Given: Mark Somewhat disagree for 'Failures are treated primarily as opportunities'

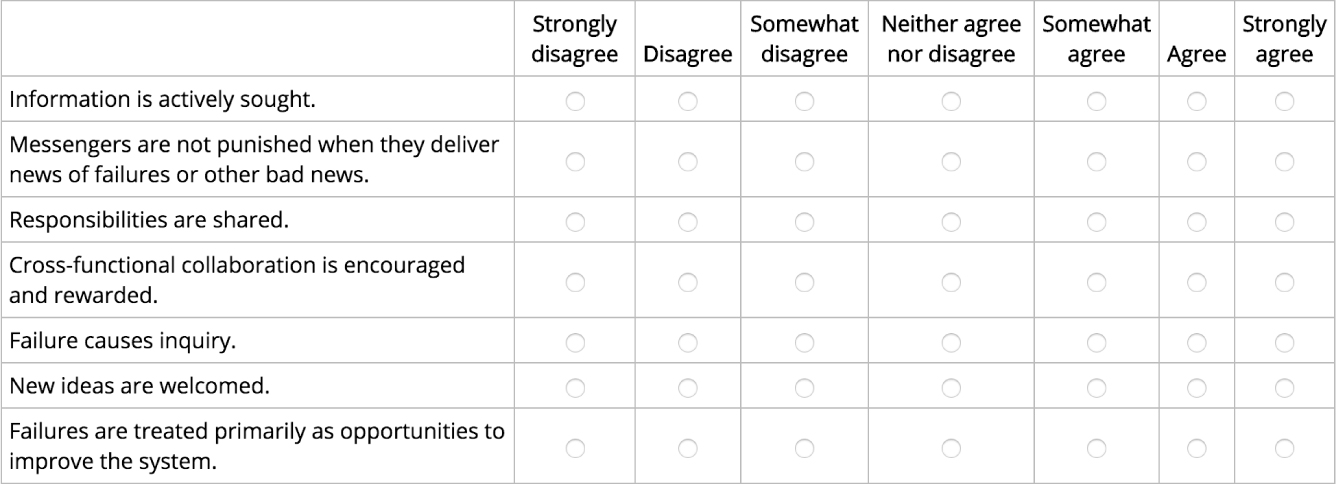Looking at the screenshot, I should point(804,446).
